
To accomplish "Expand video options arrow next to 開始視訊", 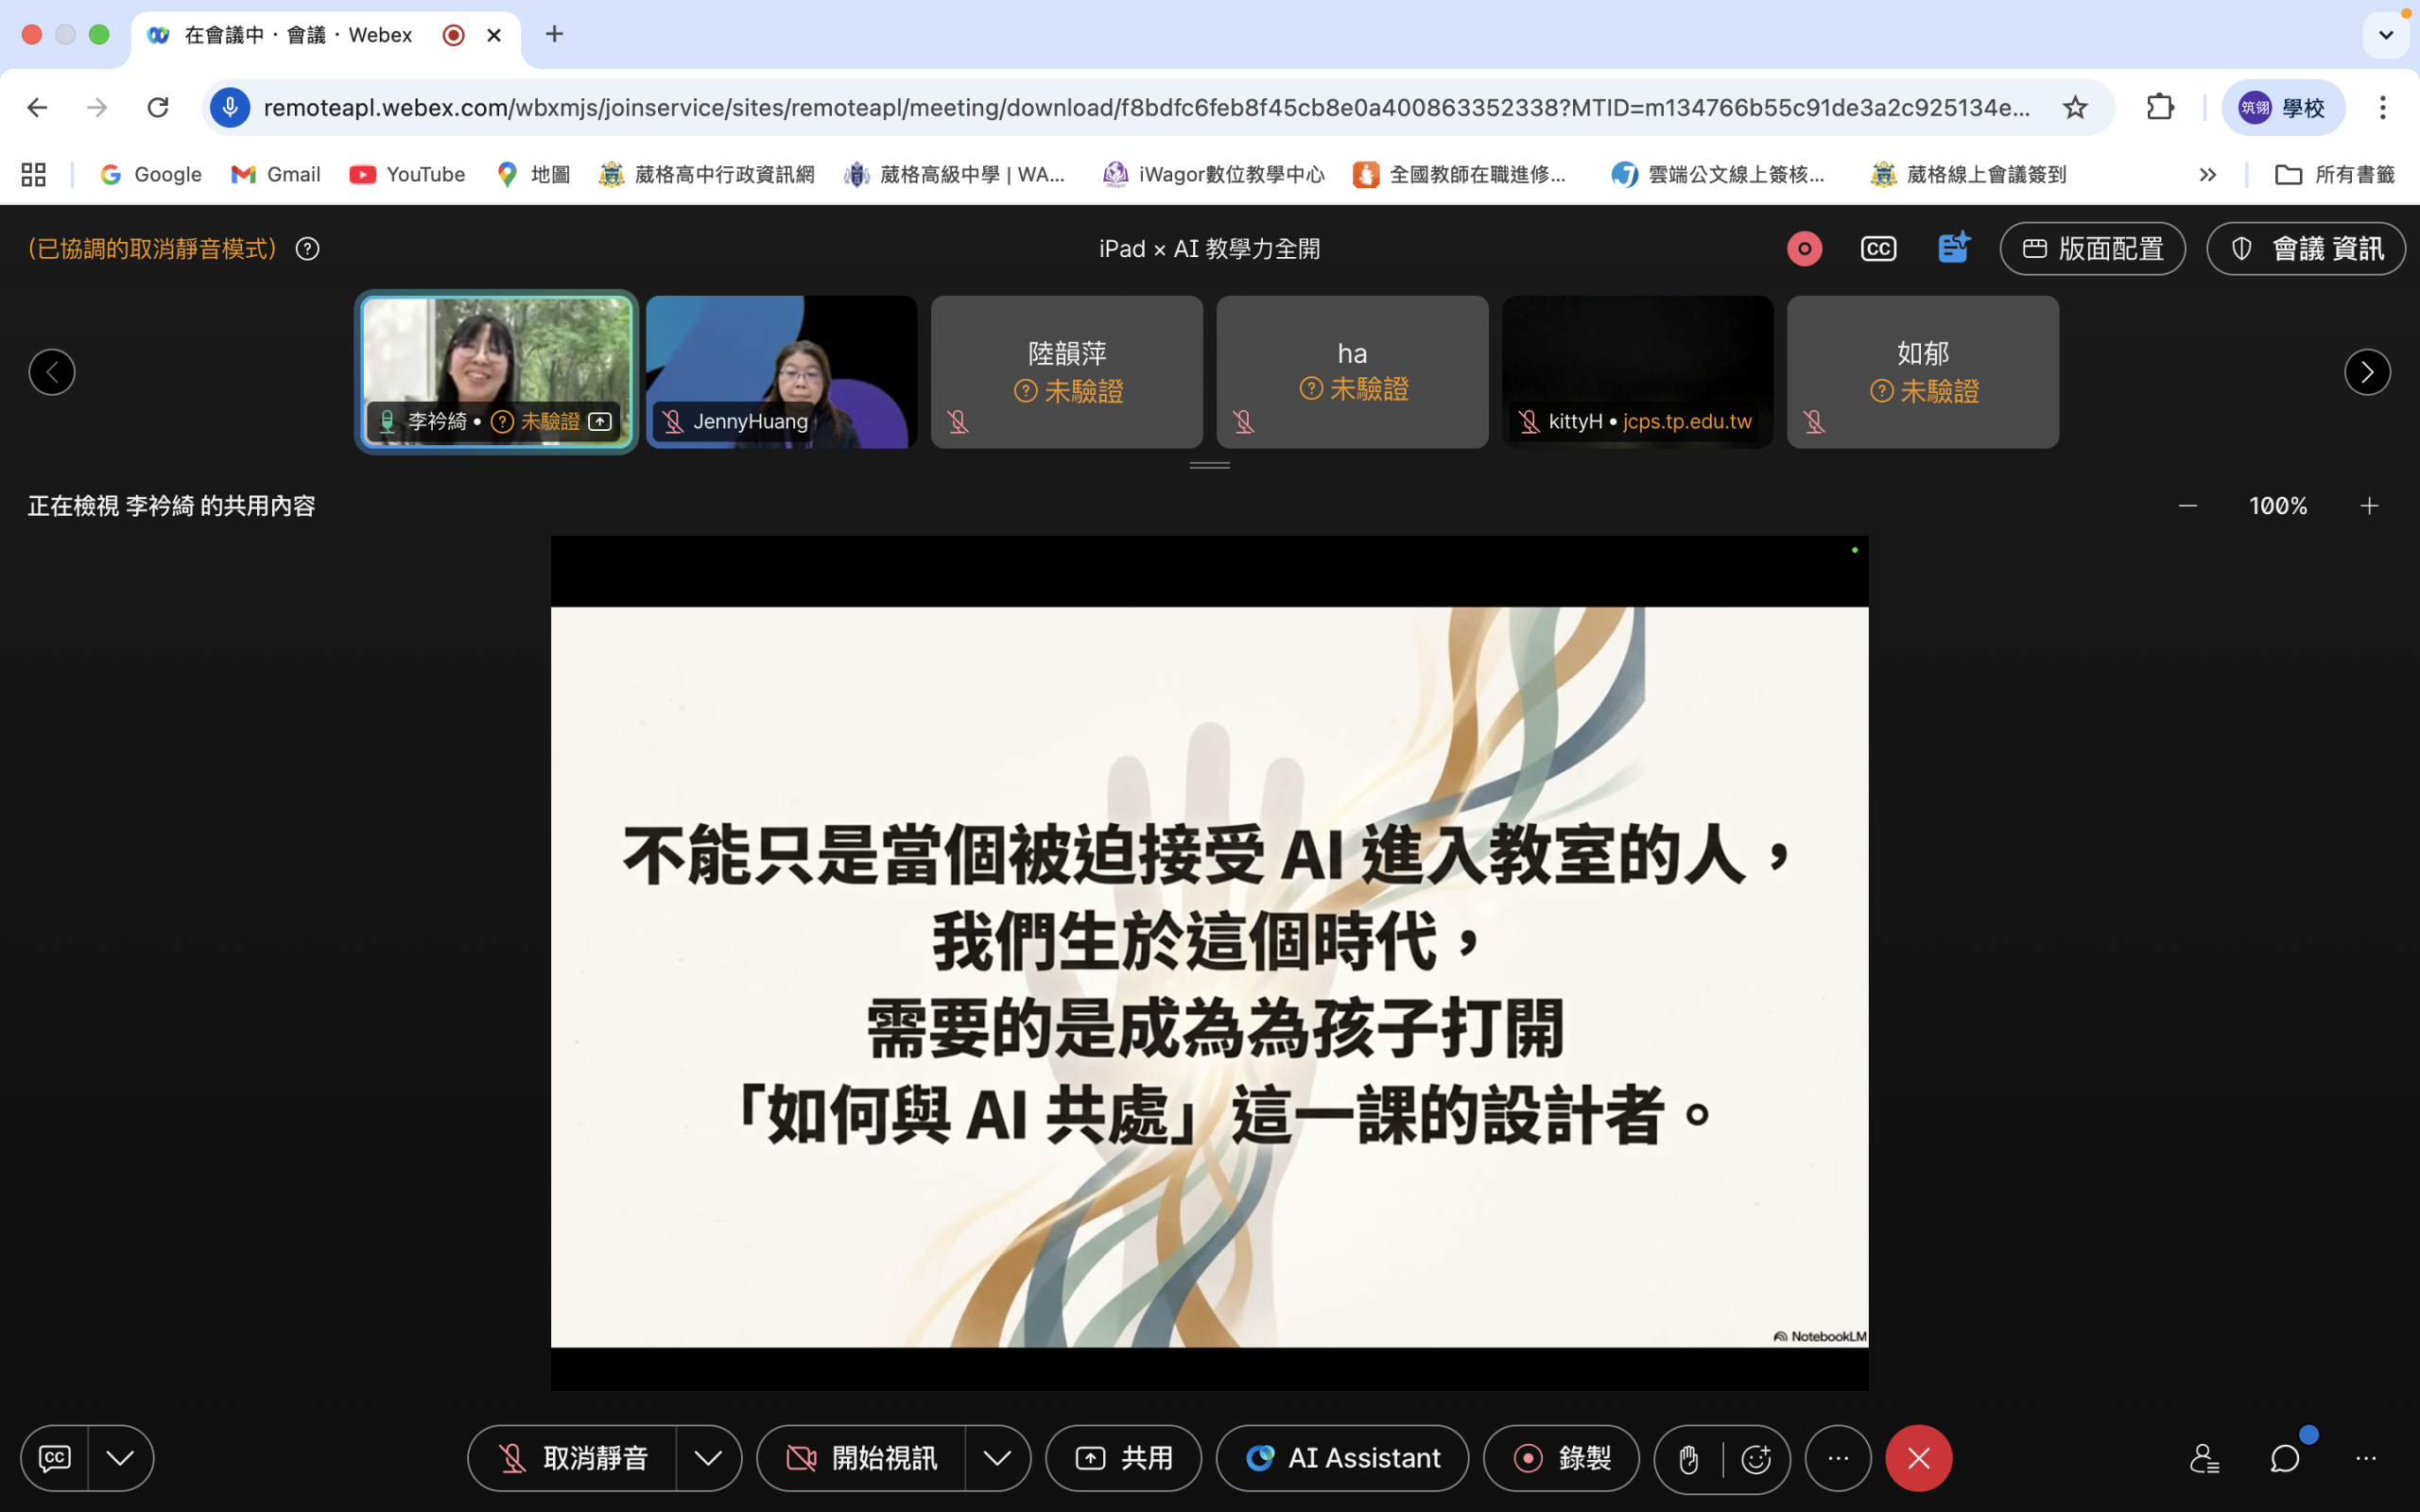I will tap(997, 1459).
